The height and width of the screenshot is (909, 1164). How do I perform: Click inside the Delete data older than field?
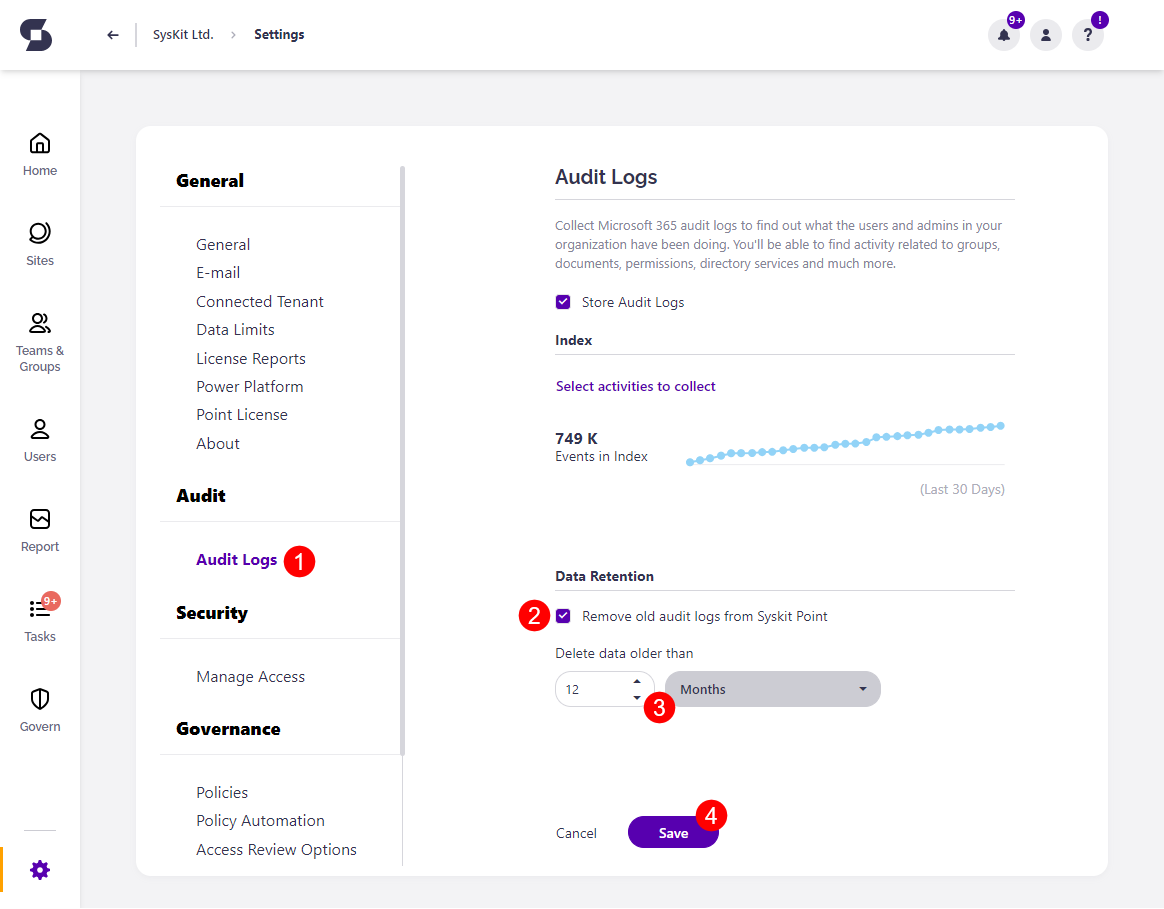pos(590,689)
